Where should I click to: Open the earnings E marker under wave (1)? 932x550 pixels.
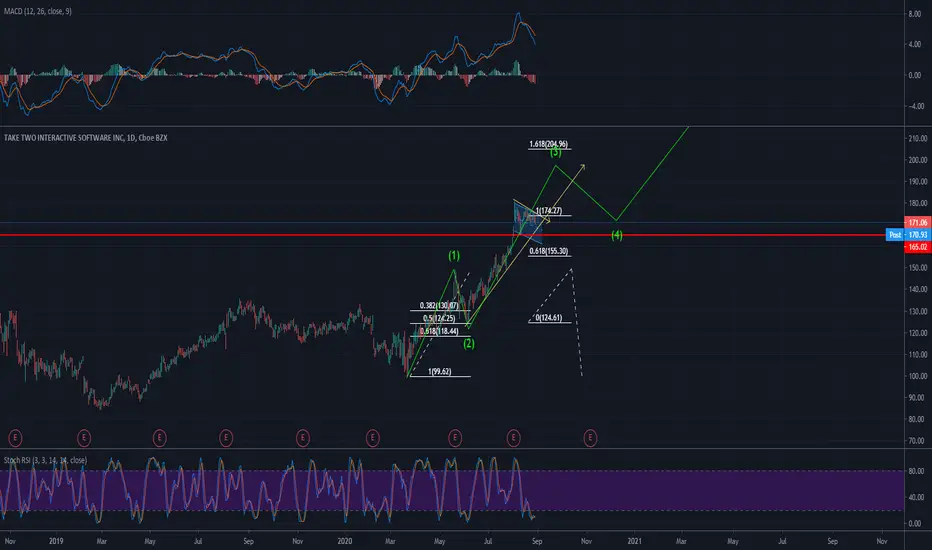[x=455, y=439]
